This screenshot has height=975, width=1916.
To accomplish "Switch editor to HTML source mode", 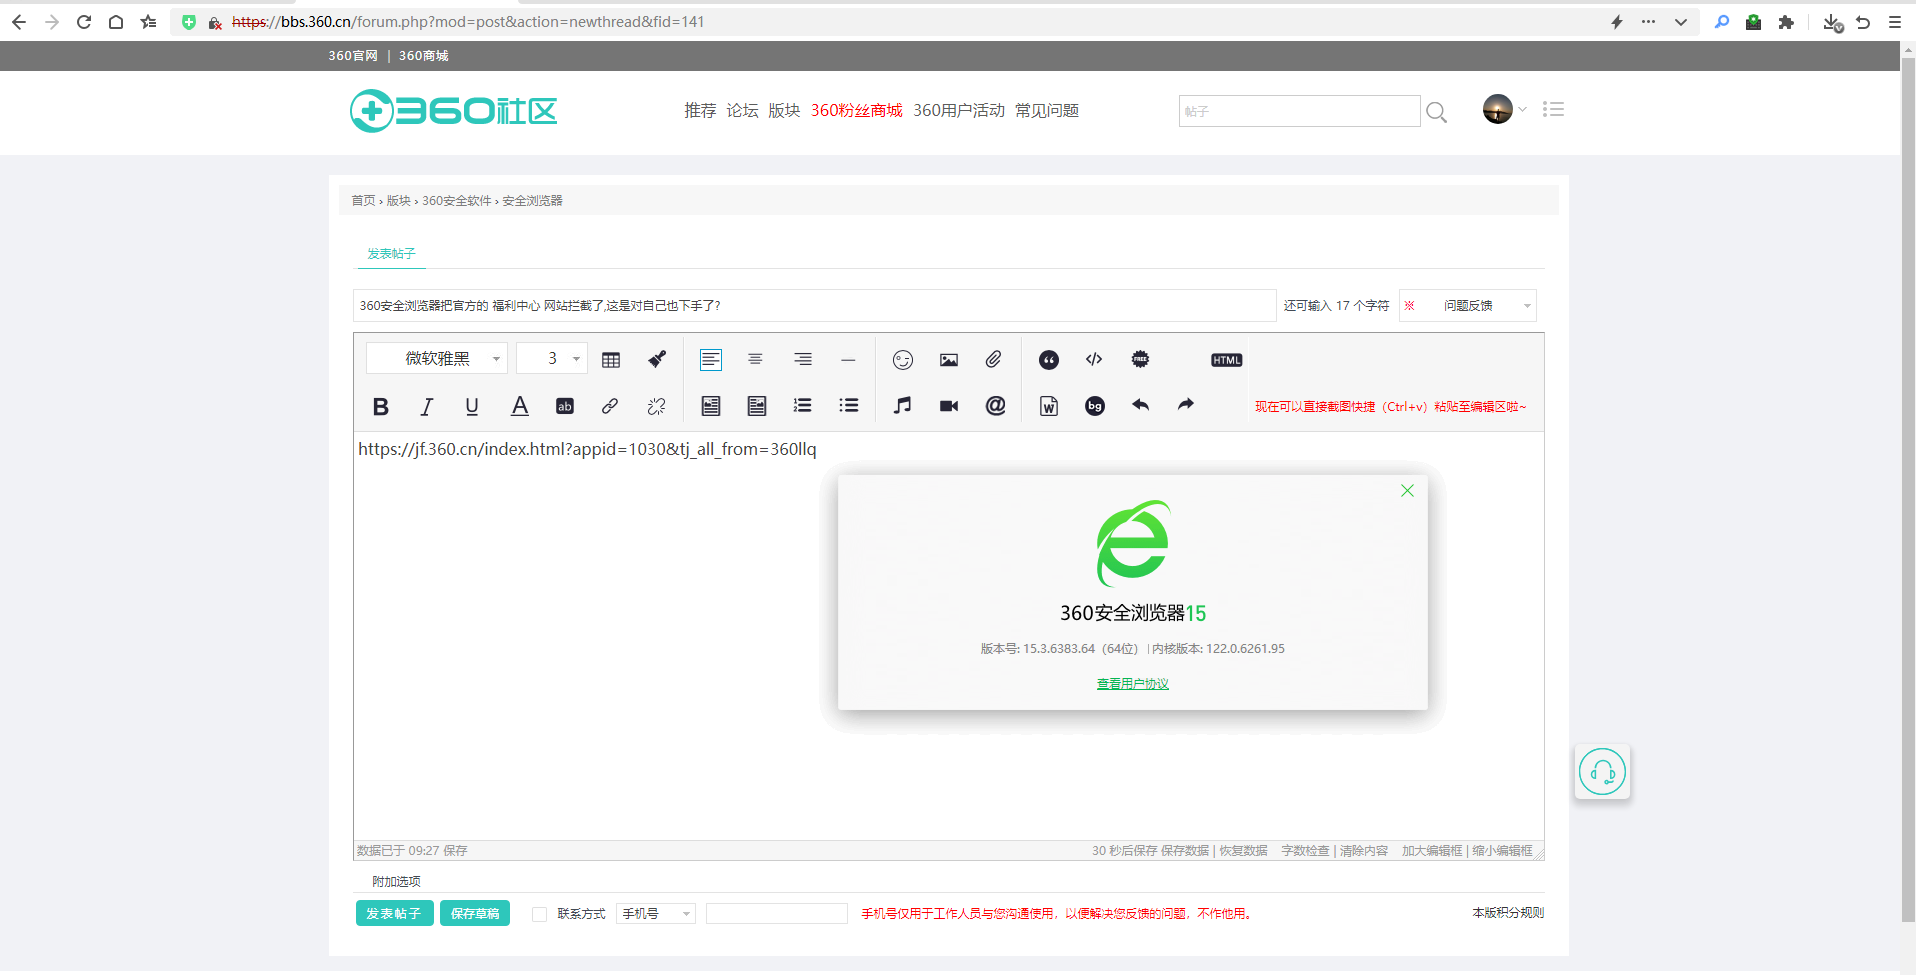I will 1226,360.
